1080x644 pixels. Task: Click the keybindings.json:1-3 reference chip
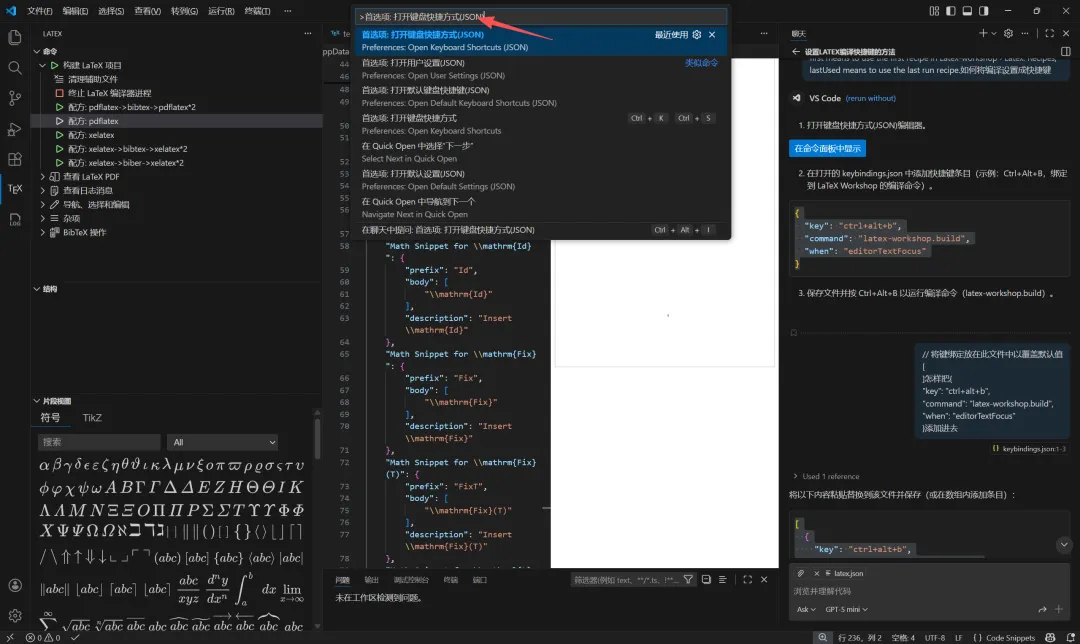(1029, 449)
